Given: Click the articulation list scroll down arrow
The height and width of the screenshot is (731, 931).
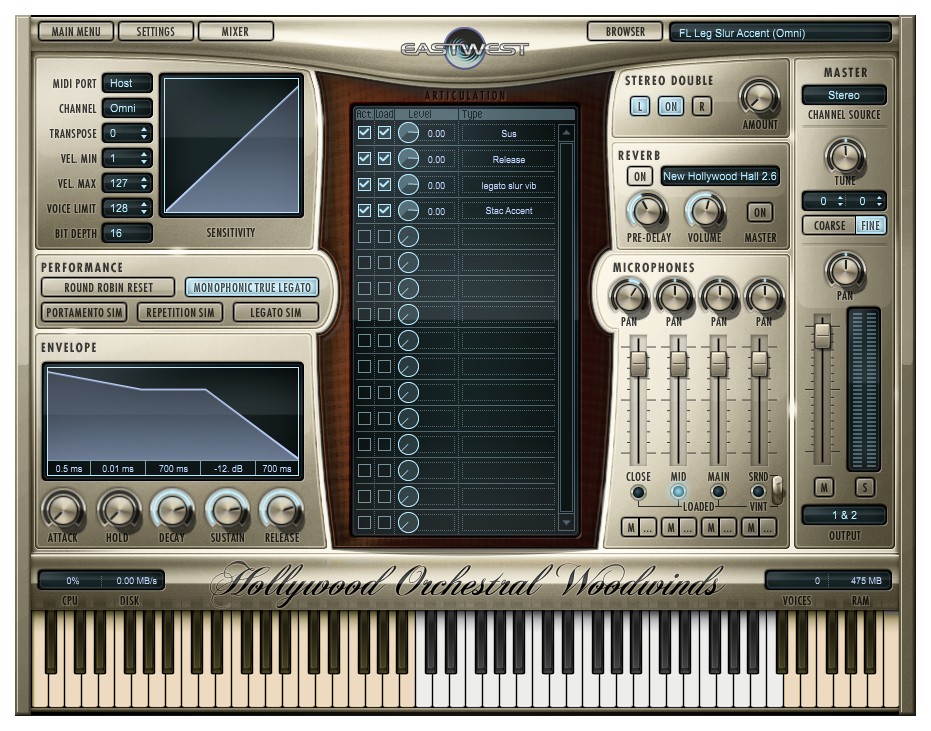Looking at the screenshot, I should pos(566,522).
